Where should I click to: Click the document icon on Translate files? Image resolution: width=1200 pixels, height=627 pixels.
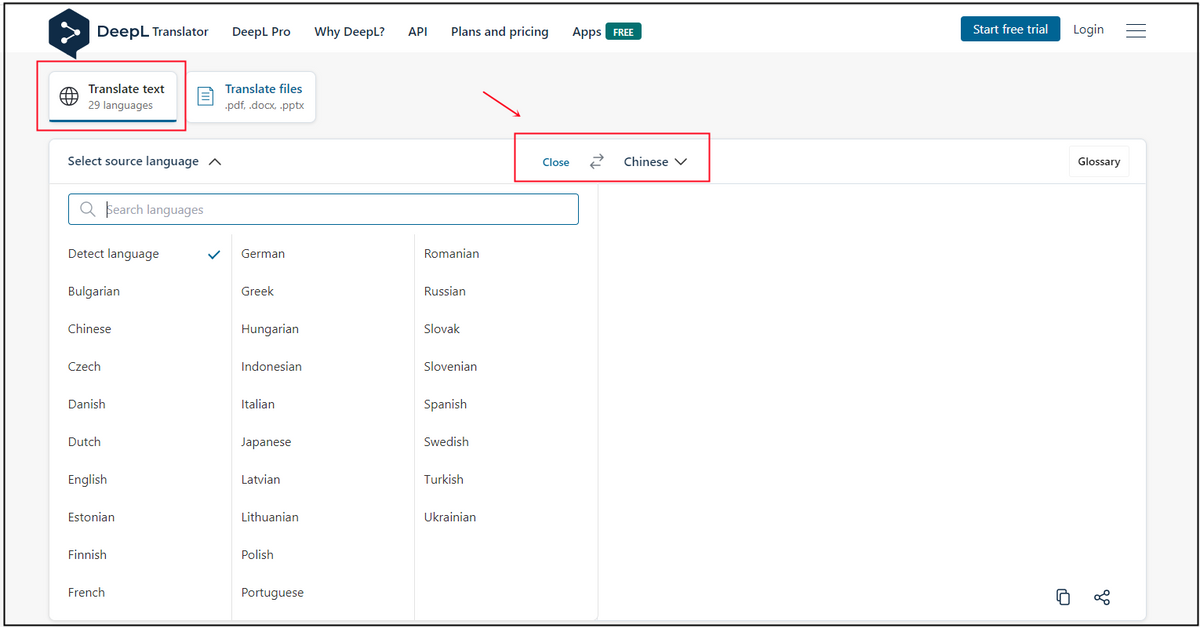(205, 96)
